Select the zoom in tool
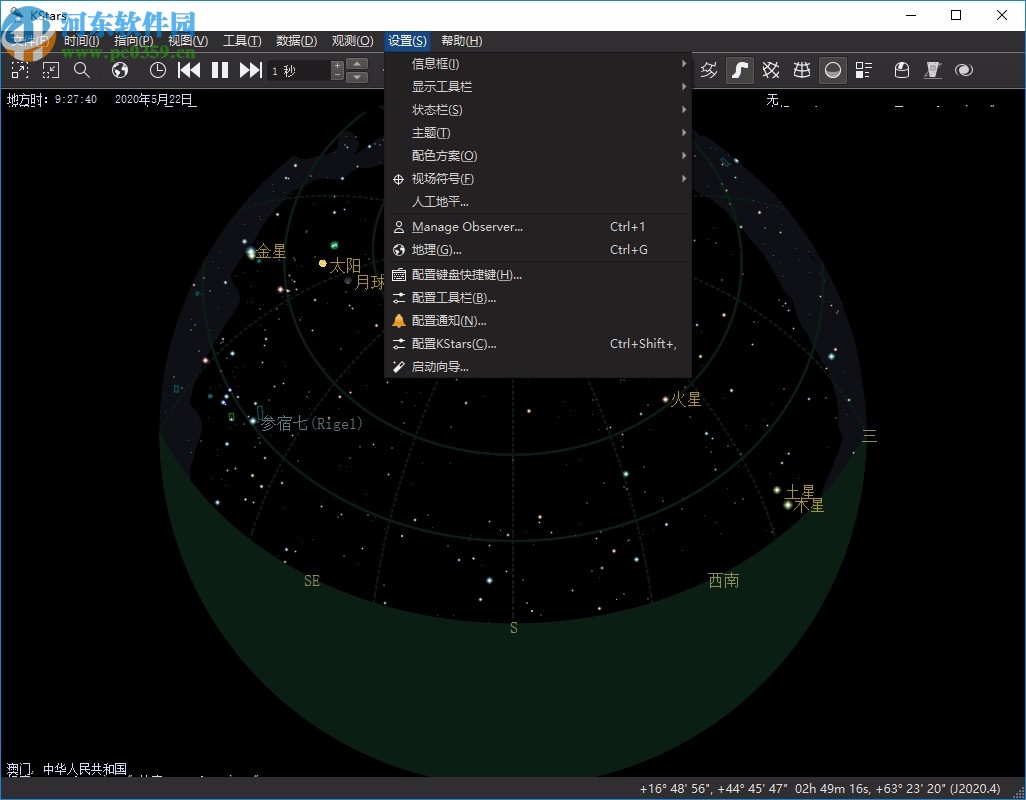Viewport: 1026px width, 800px height. coord(18,70)
